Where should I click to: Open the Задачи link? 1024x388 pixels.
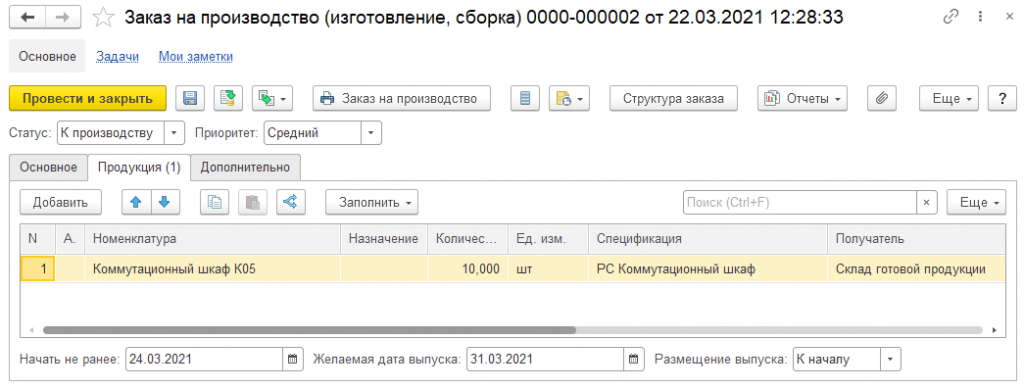[118, 57]
